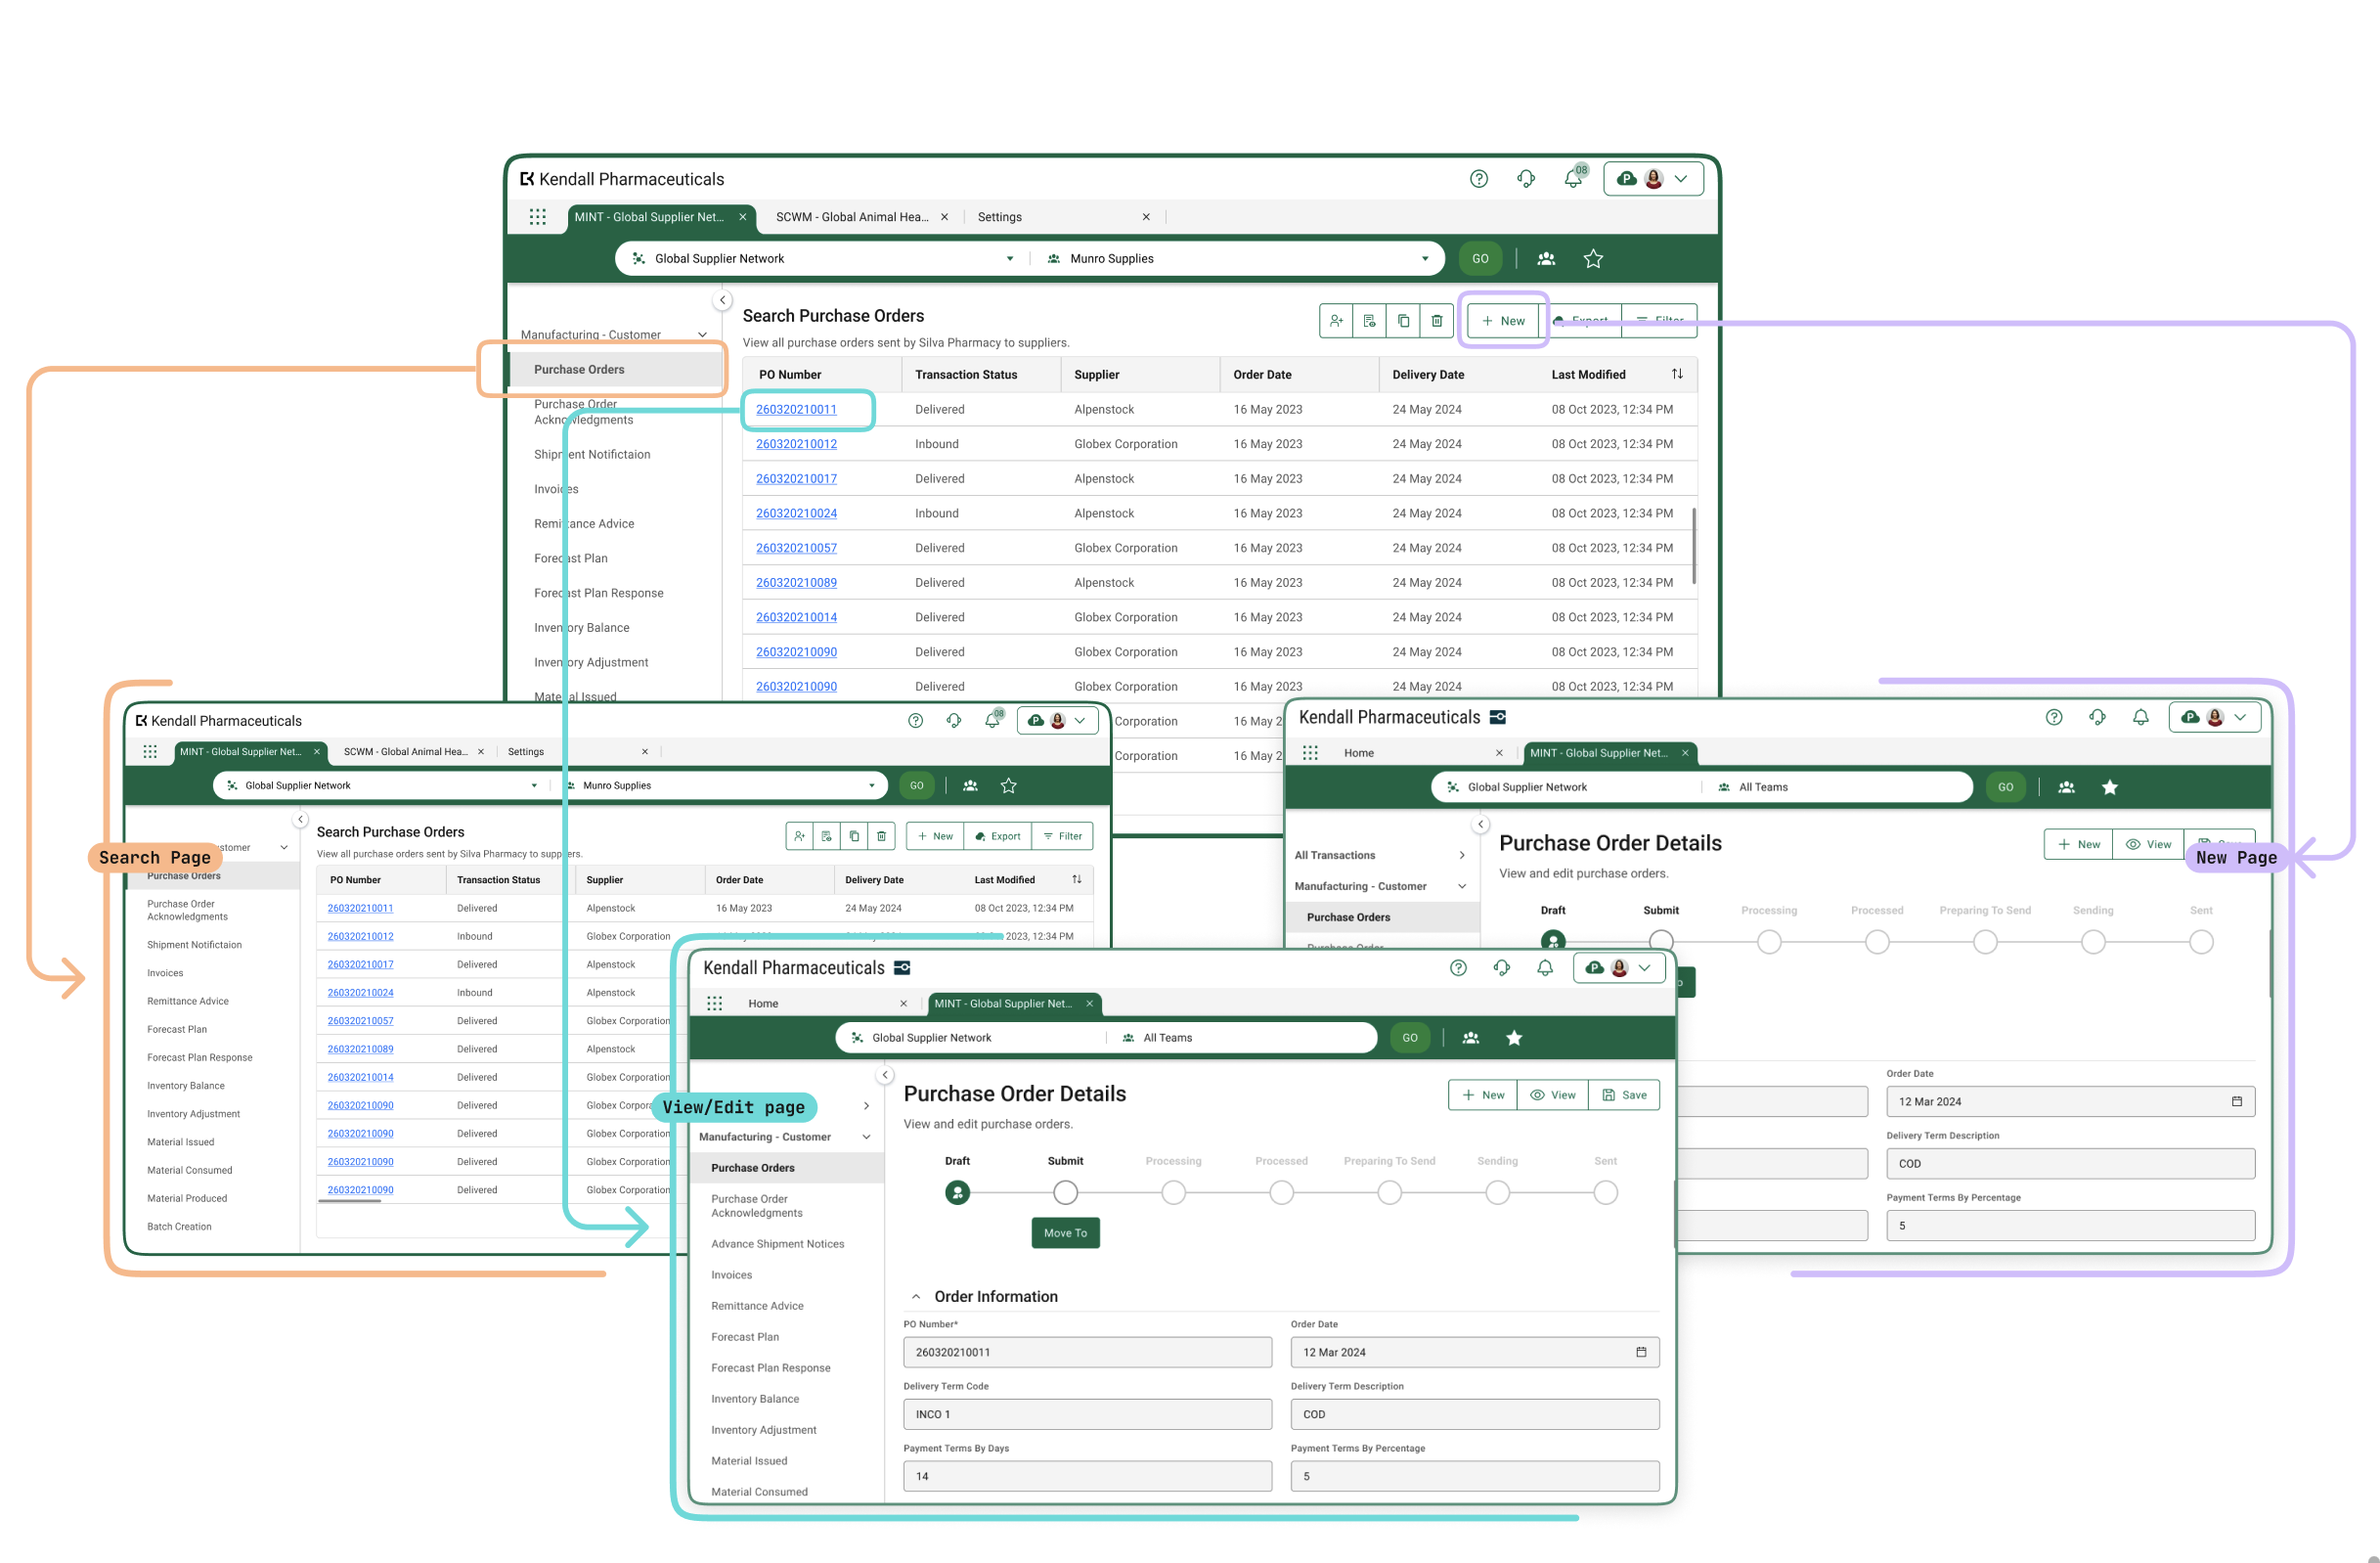Select the Sending stage circle in the New Page window
Image resolution: width=2380 pixels, height=1563 pixels.
pos(2093,942)
